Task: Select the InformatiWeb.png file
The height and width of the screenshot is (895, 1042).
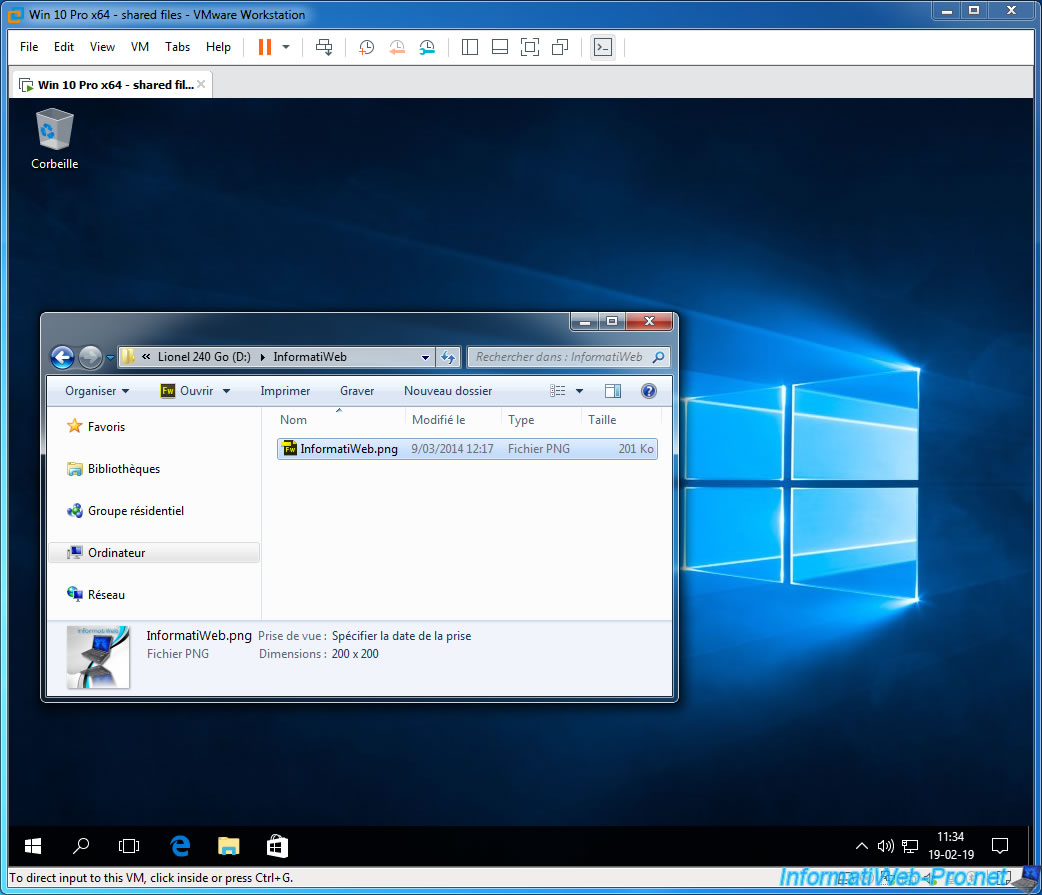Action: click(349, 449)
